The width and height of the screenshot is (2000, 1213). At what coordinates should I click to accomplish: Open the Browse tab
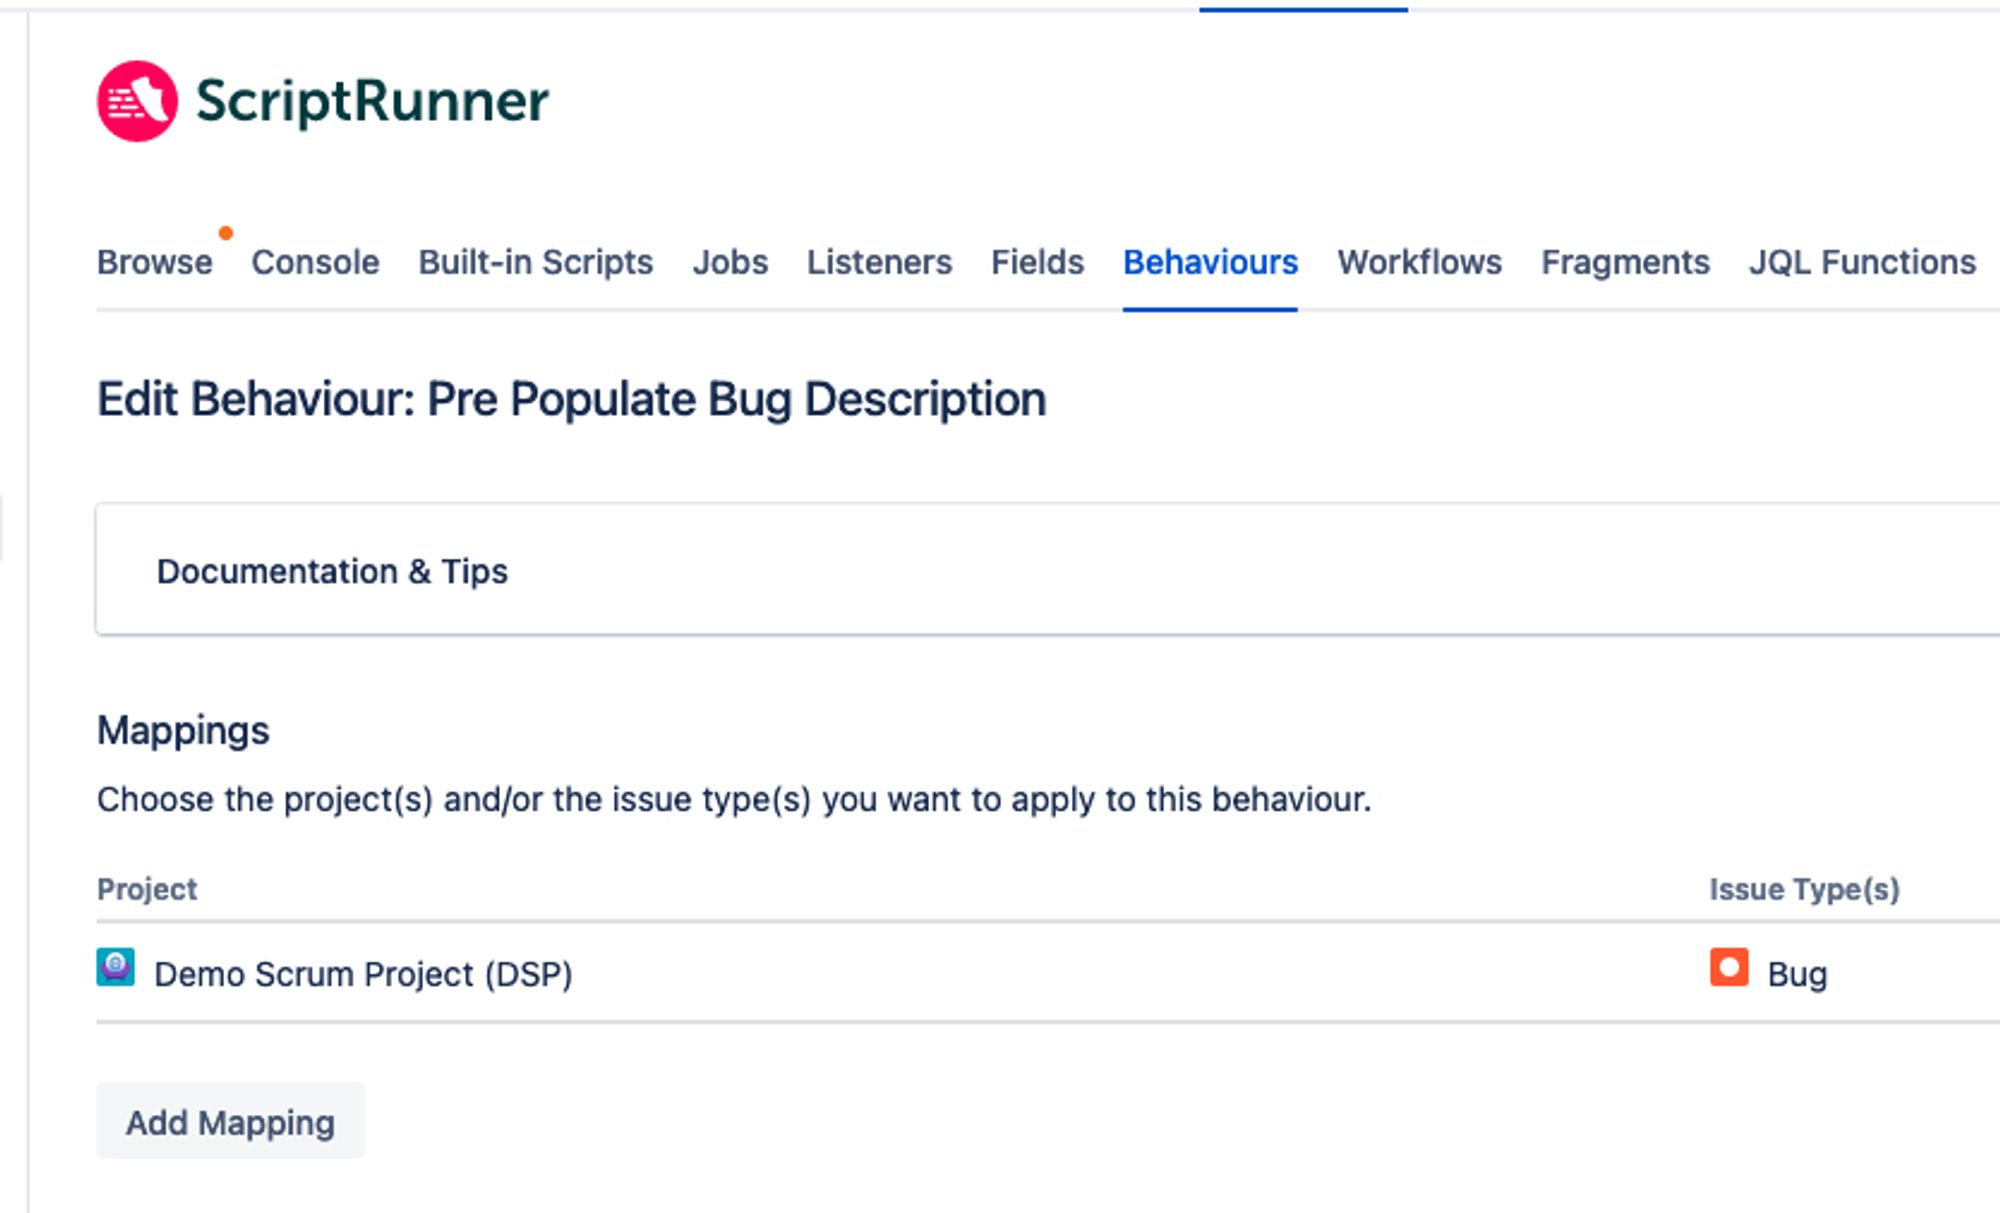tap(154, 262)
